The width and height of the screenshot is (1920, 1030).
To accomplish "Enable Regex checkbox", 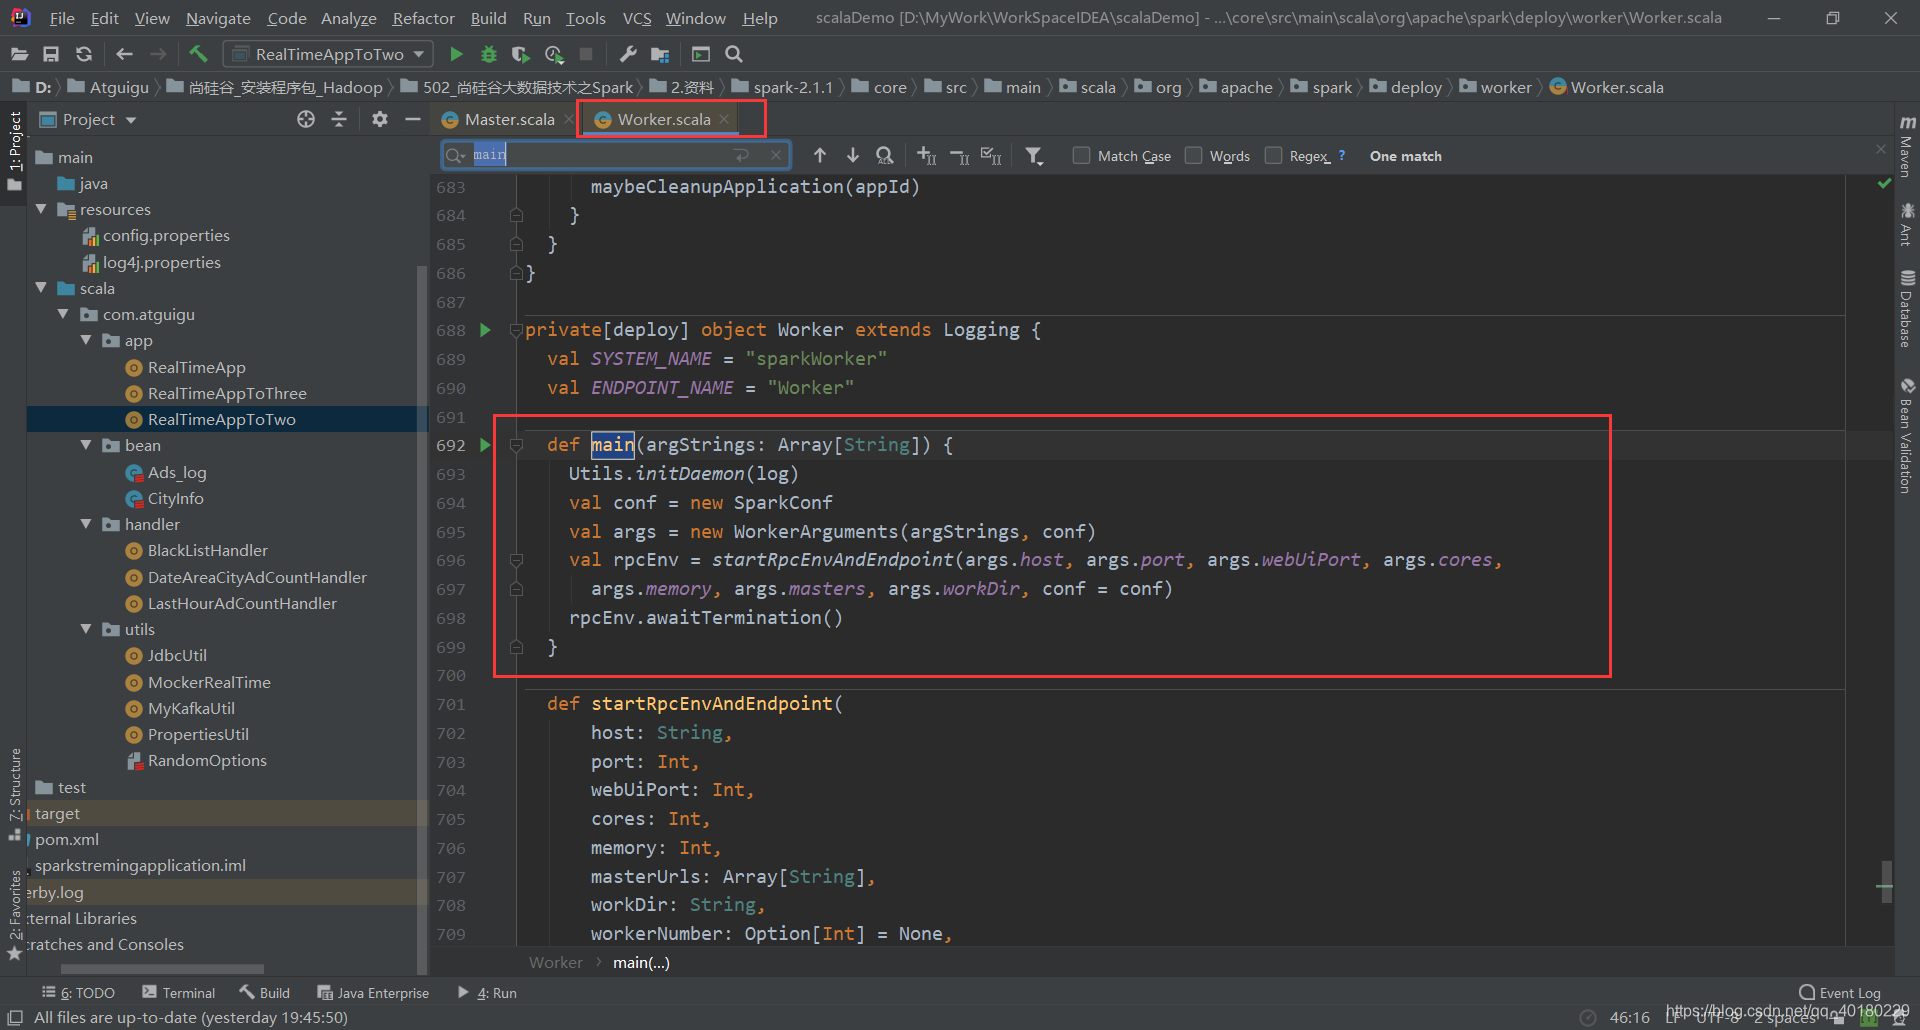I will coord(1273,155).
